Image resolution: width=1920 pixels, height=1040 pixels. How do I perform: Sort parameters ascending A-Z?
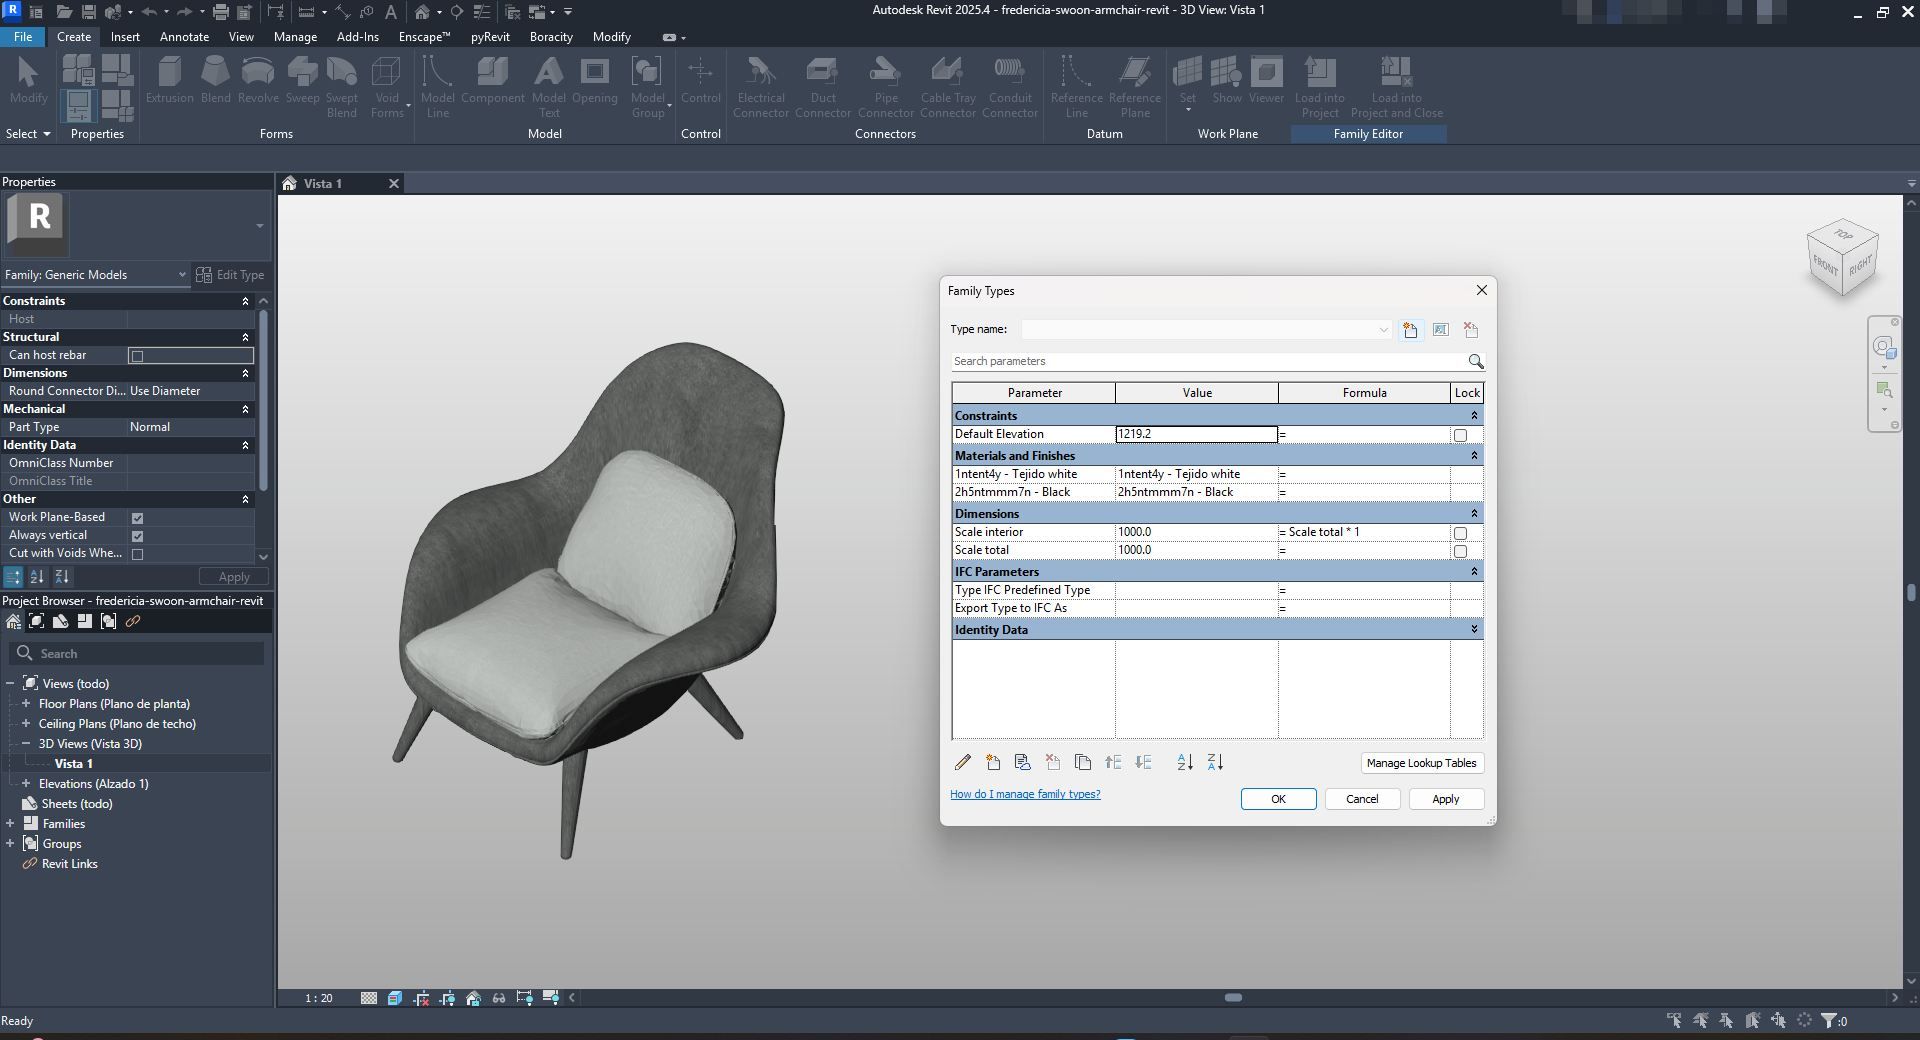pyautogui.click(x=1185, y=763)
